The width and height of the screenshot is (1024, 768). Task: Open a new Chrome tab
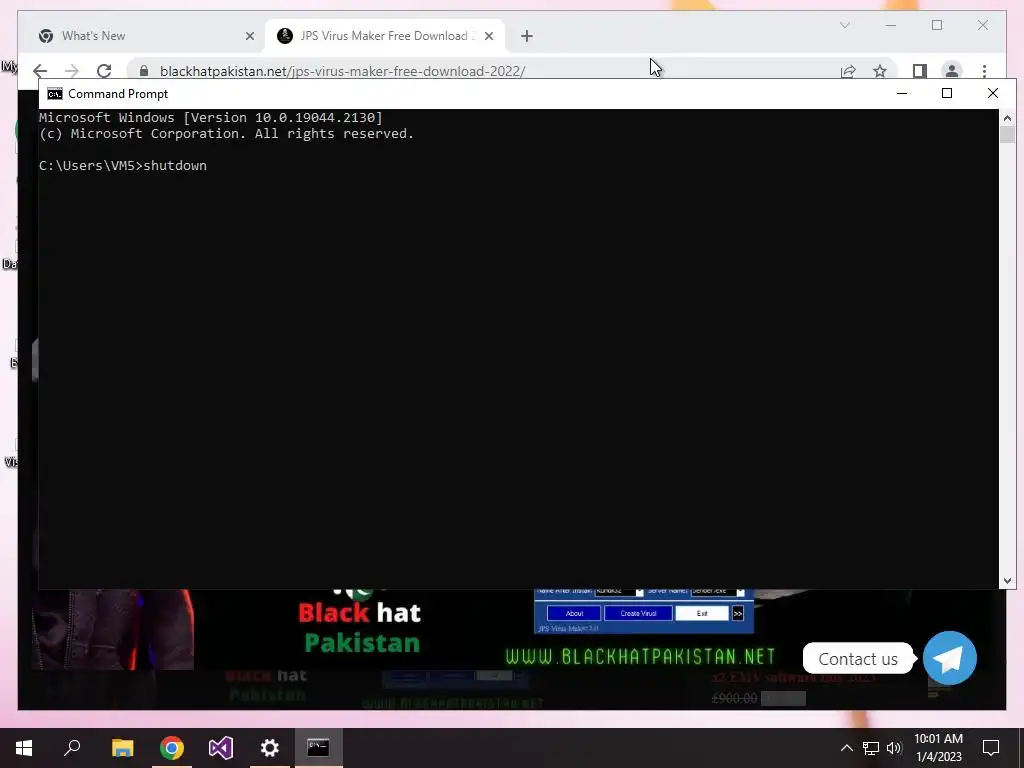click(x=527, y=37)
